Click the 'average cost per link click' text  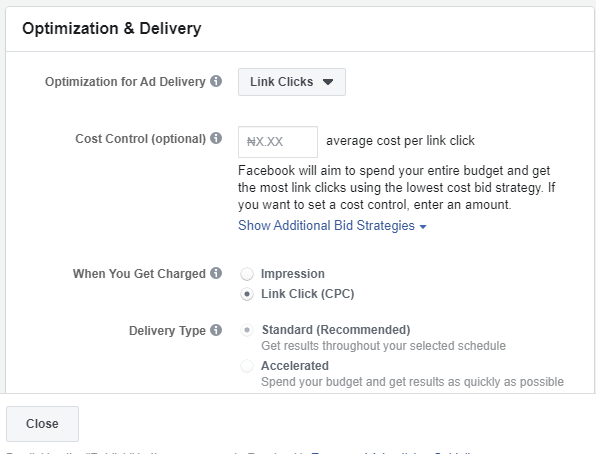pyautogui.click(x=400, y=141)
